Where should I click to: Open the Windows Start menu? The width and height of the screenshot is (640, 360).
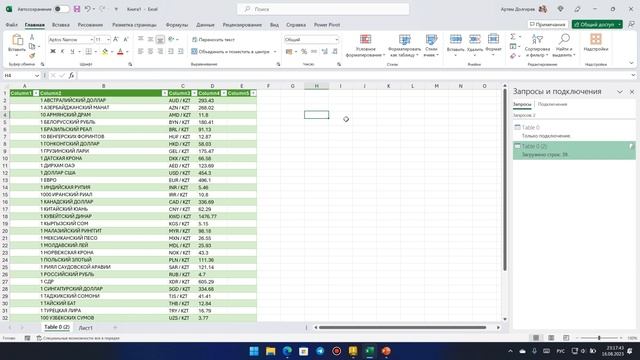pos(254,351)
